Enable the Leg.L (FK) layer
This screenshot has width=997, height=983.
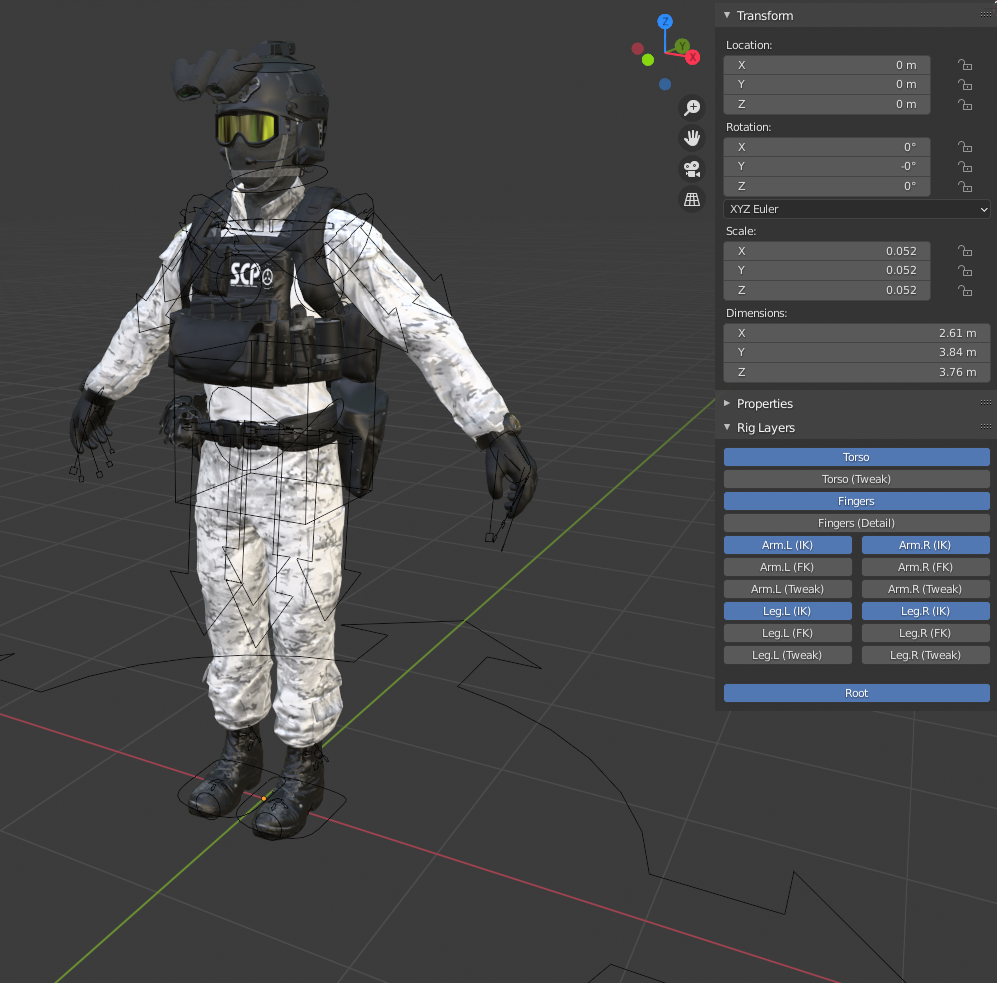[x=788, y=633]
